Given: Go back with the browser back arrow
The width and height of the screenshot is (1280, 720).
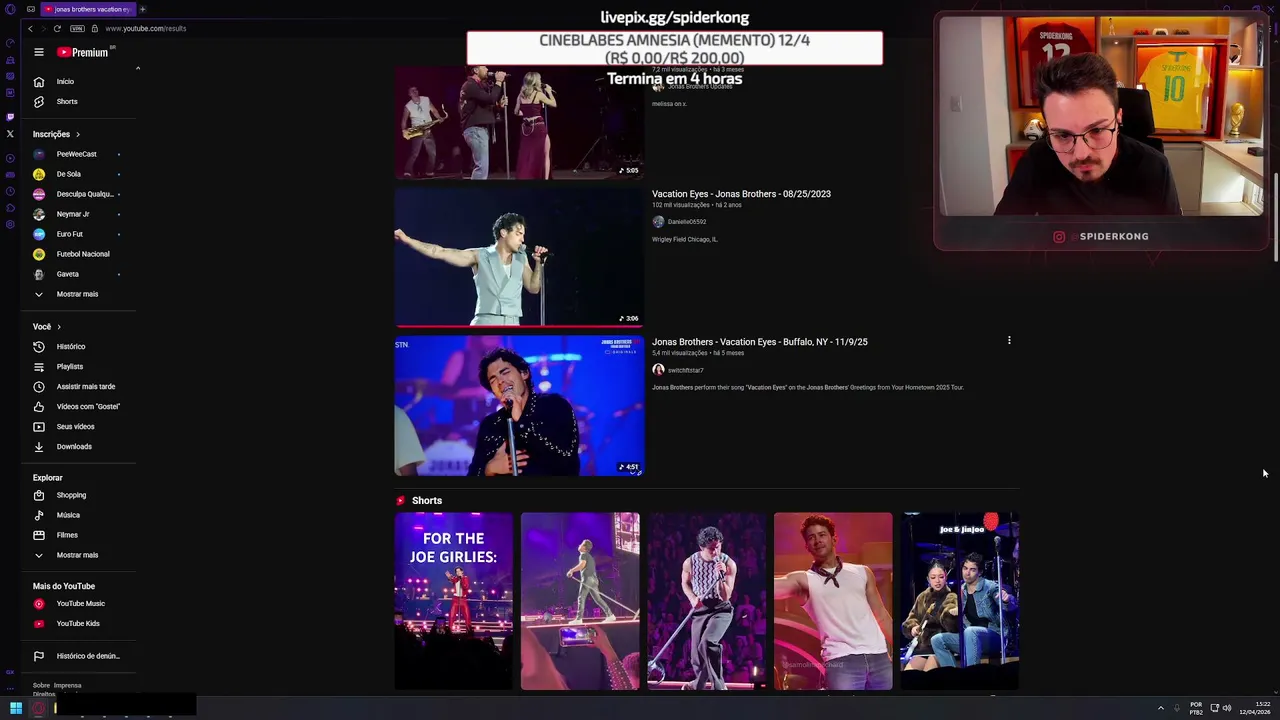Looking at the screenshot, I should click(x=30, y=28).
